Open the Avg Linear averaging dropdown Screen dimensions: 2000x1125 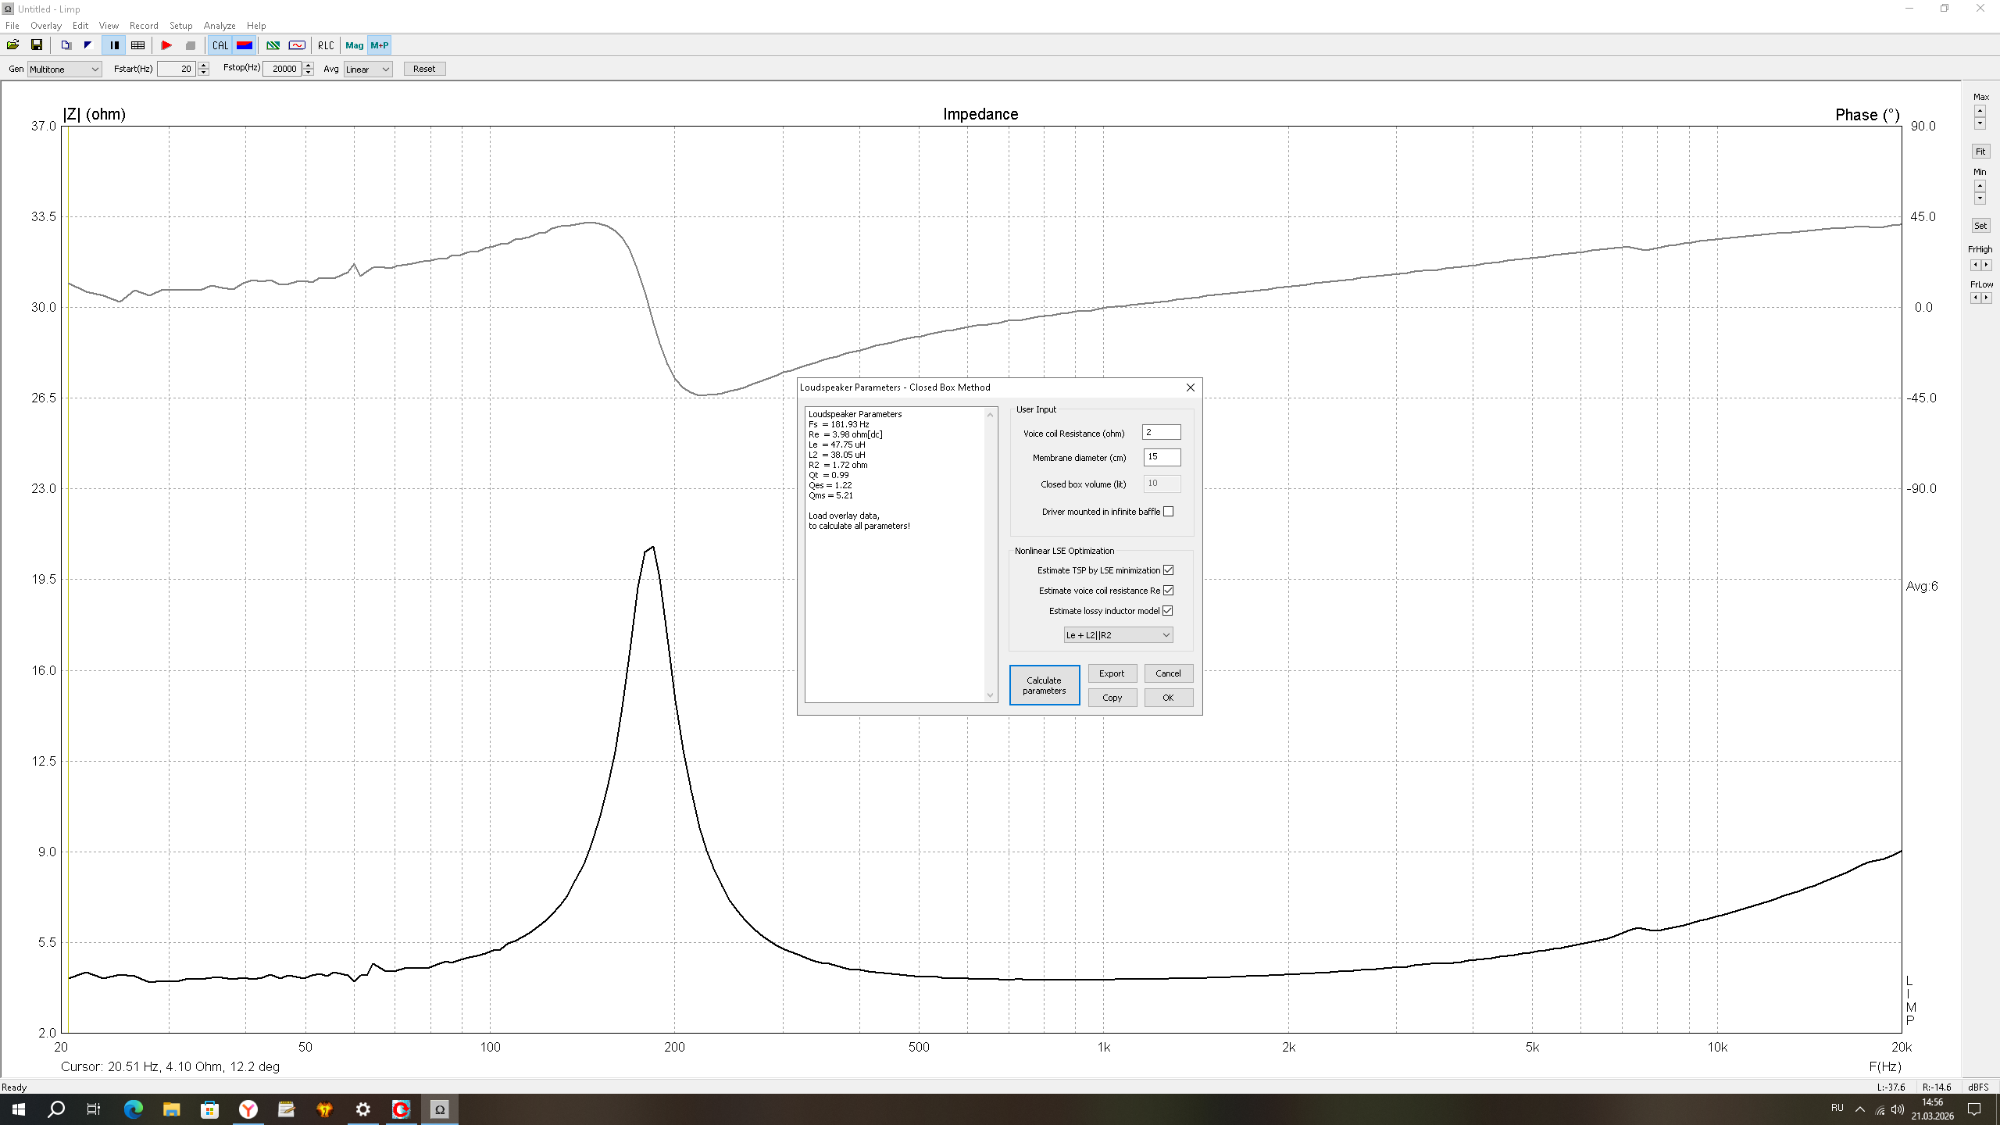(367, 69)
